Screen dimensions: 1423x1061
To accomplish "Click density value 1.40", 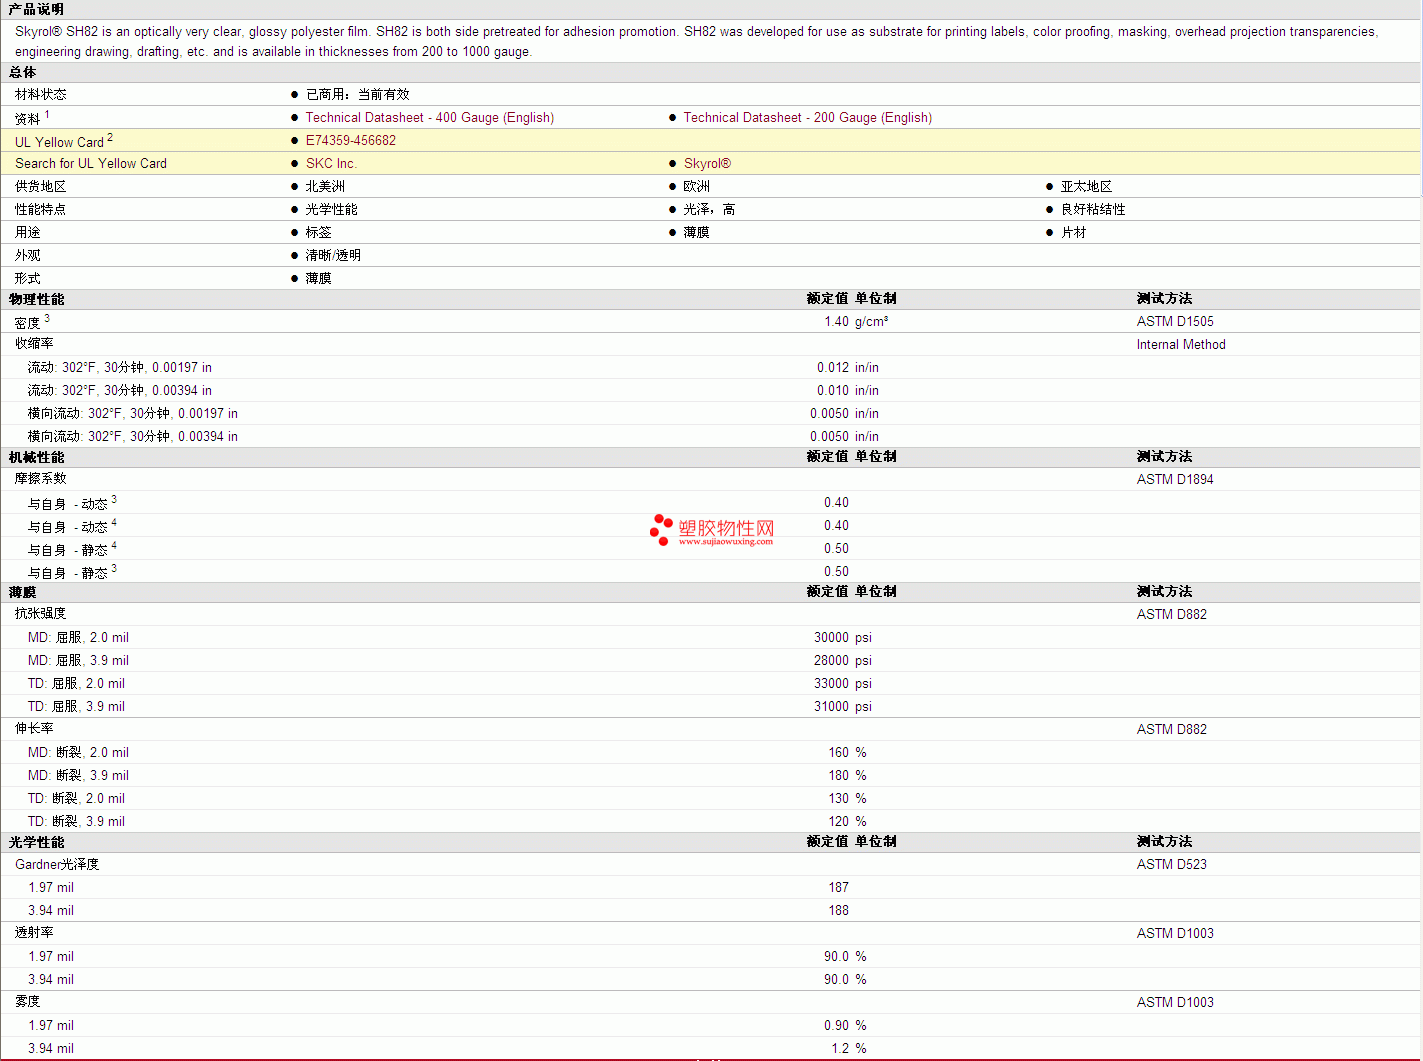I will tap(836, 321).
